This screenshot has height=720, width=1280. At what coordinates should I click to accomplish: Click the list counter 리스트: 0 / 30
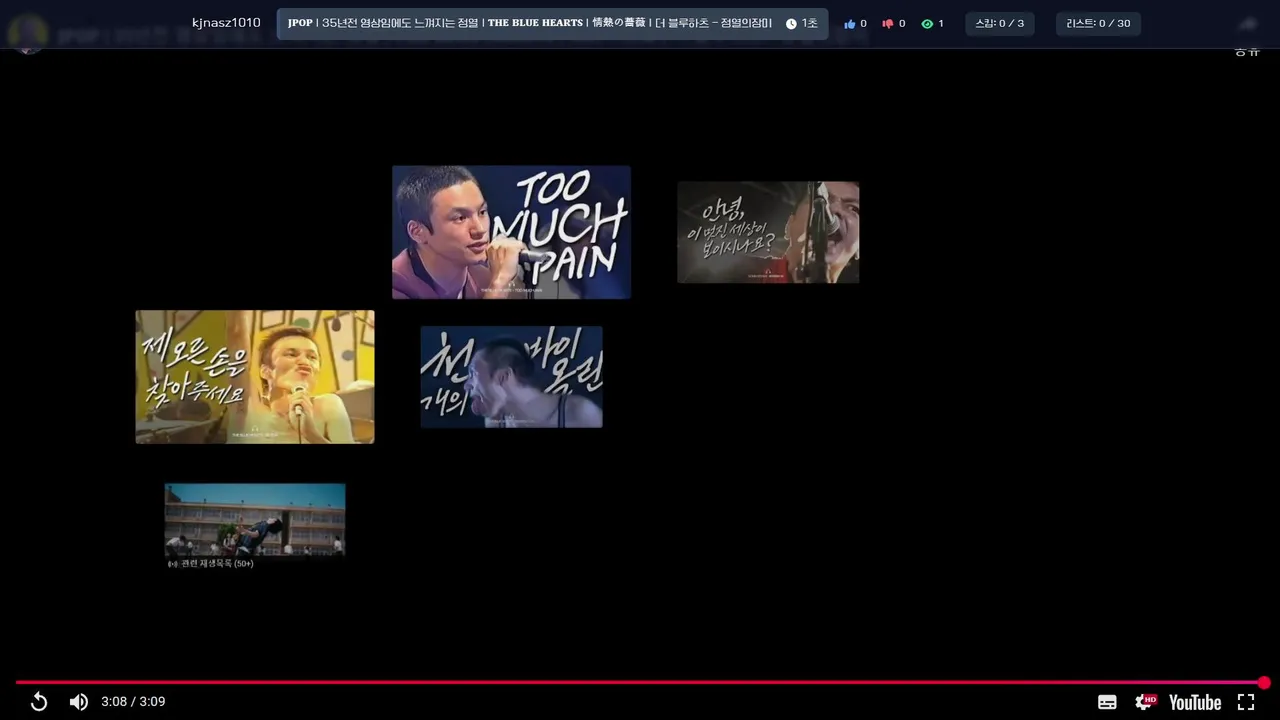(x=1098, y=24)
